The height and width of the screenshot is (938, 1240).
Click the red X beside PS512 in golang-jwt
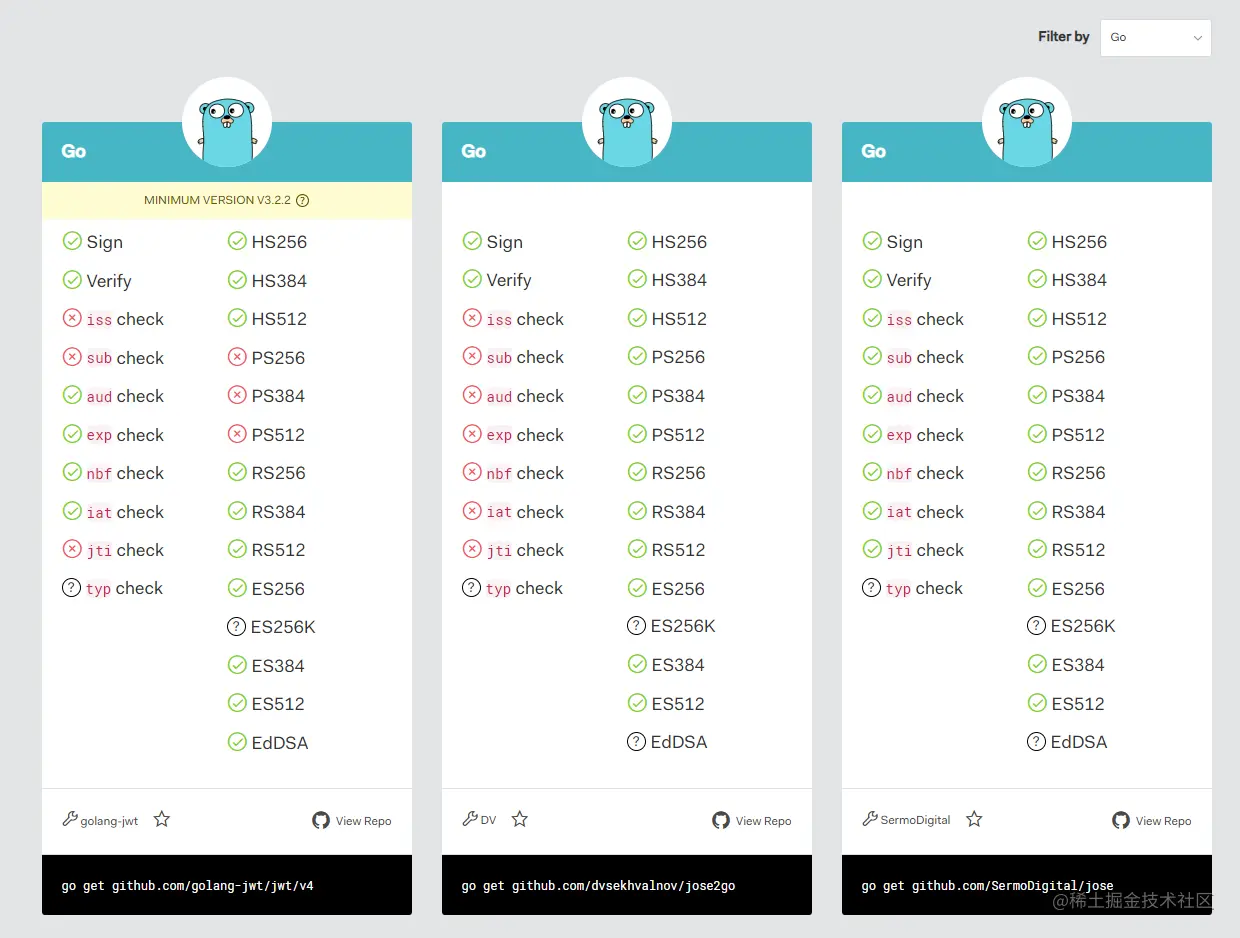pyautogui.click(x=237, y=434)
